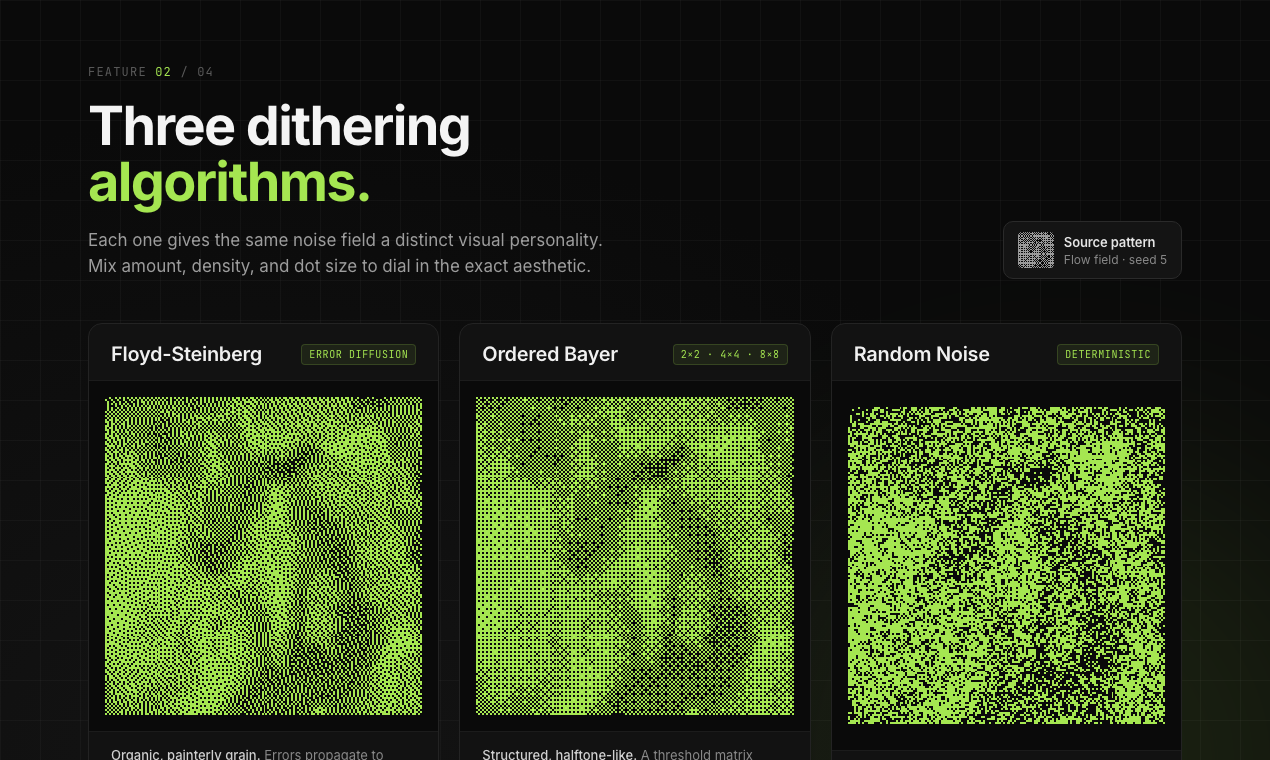The image size is (1270, 760).
Task: Click the Source pattern label
Action: (x=1109, y=242)
